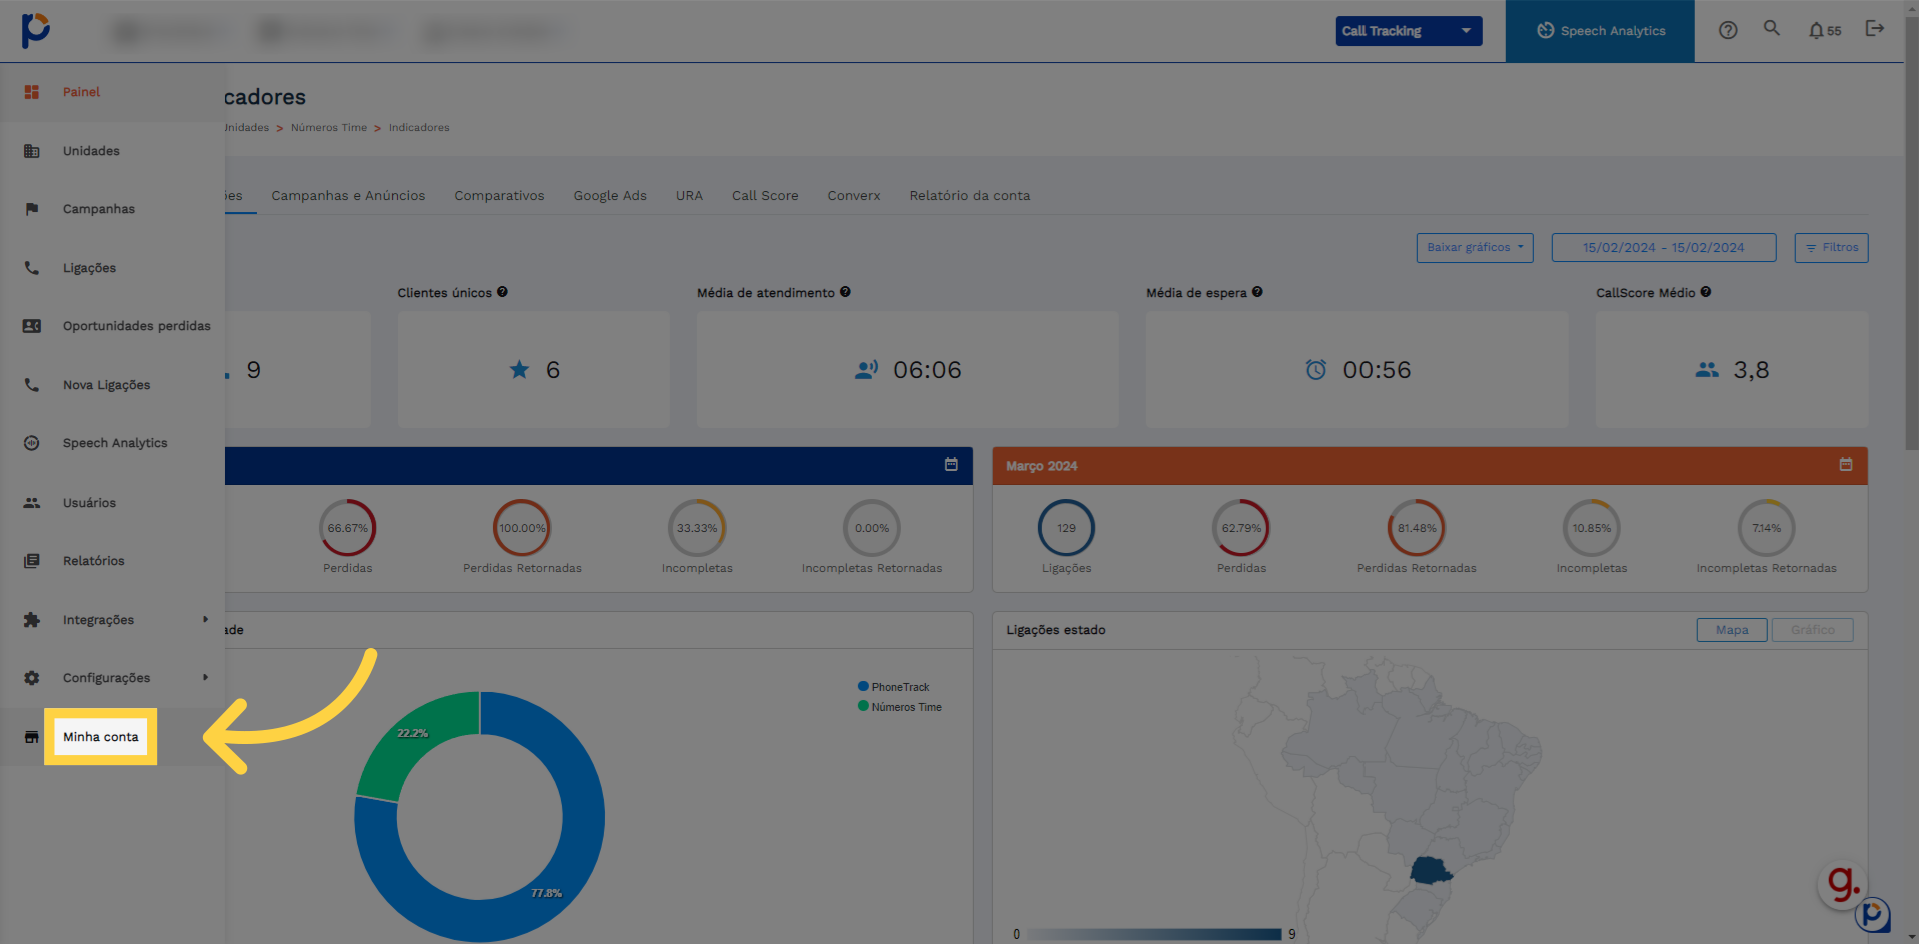
Task: Click the Campanhas flag icon
Action: coord(32,209)
